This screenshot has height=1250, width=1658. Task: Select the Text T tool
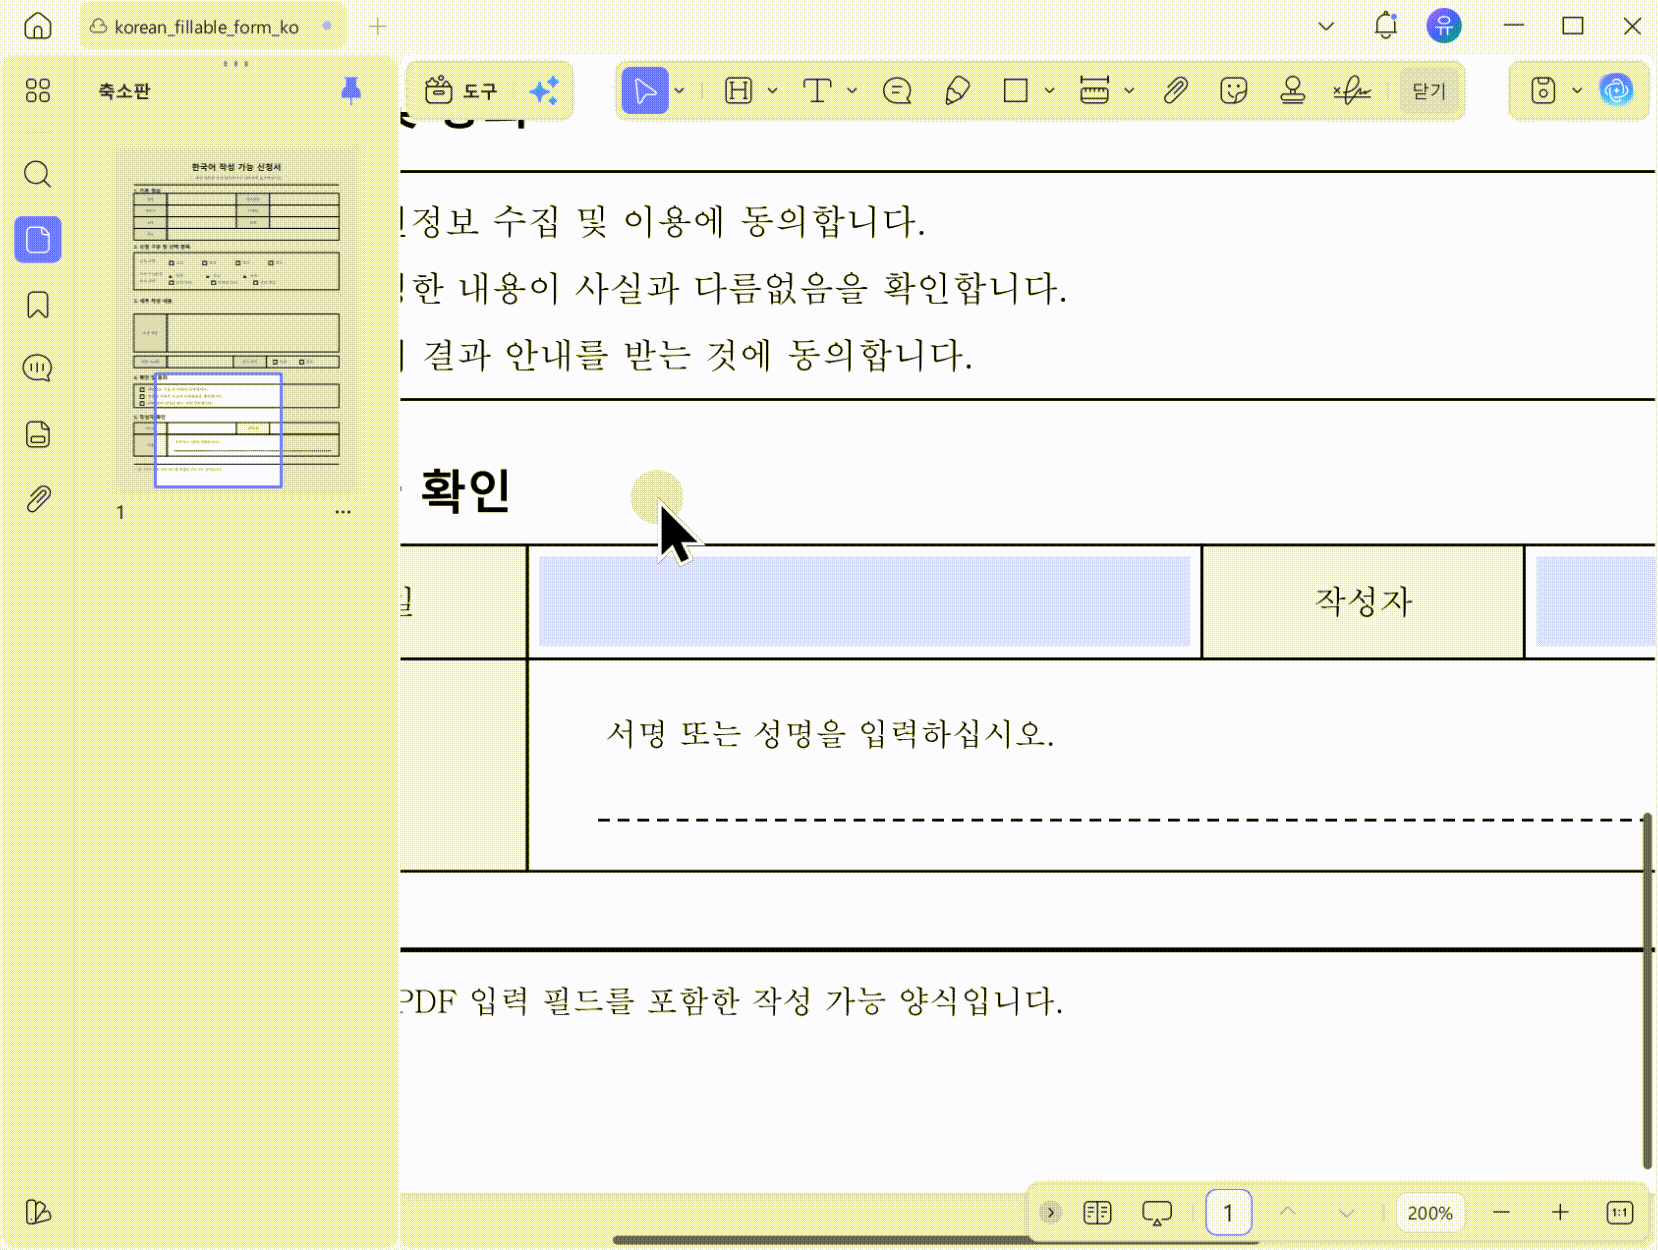click(817, 91)
